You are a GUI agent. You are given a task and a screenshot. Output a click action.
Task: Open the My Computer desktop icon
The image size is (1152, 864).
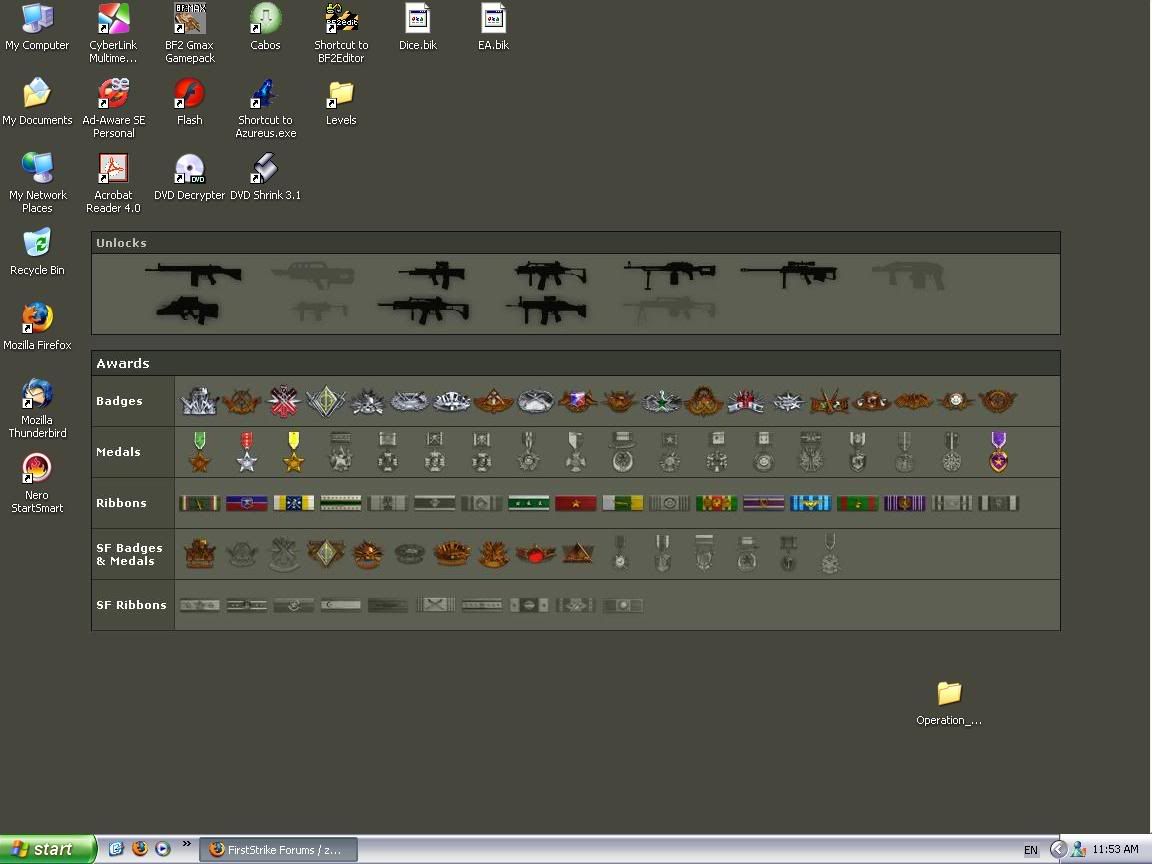pos(37,28)
